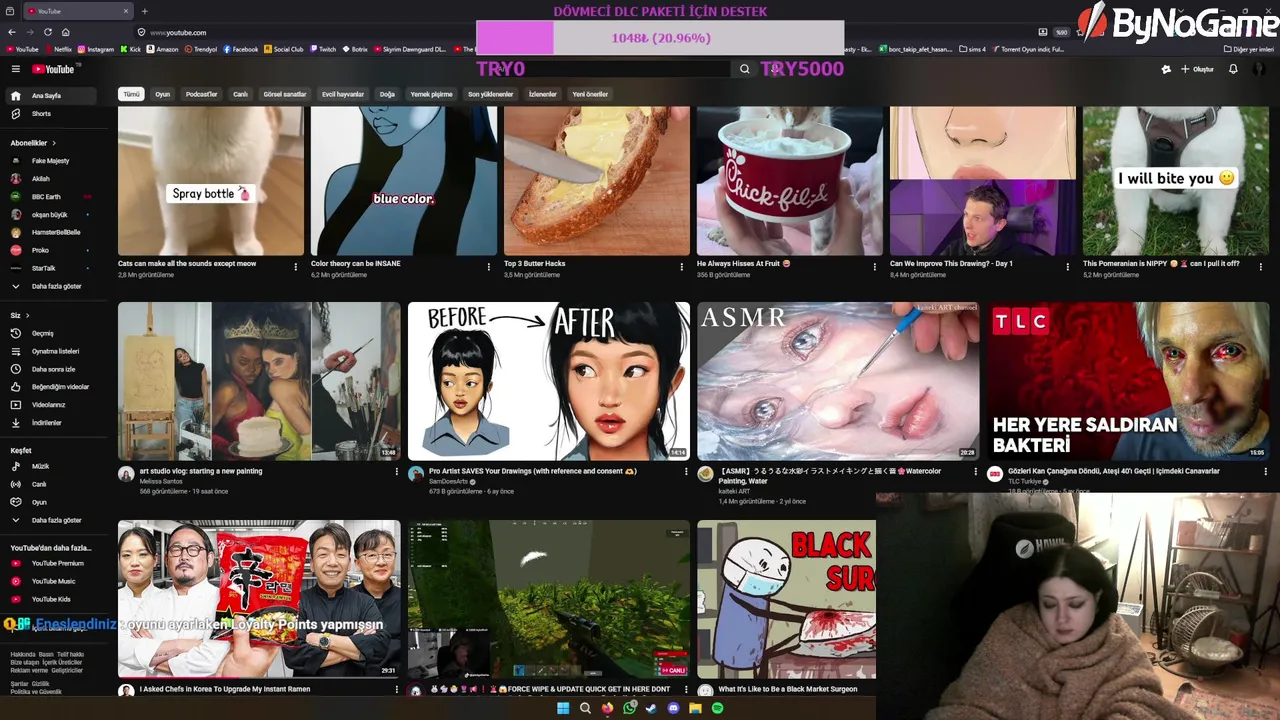The height and width of the screenshot is (720, 1280).
Task: Select the Evcil hayvanlar filter chip
Action: pyautogui.click(x=343, y=94)
